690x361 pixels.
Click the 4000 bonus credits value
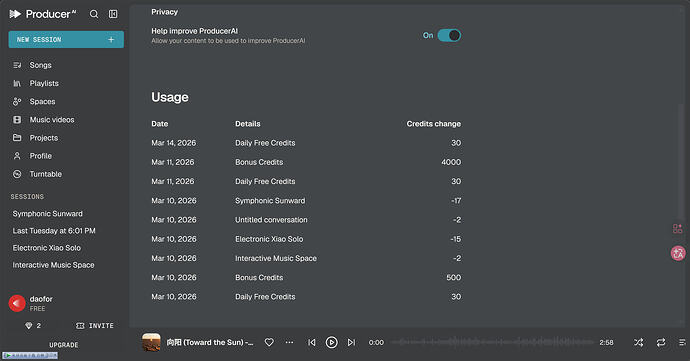click(x=451, y=162)
